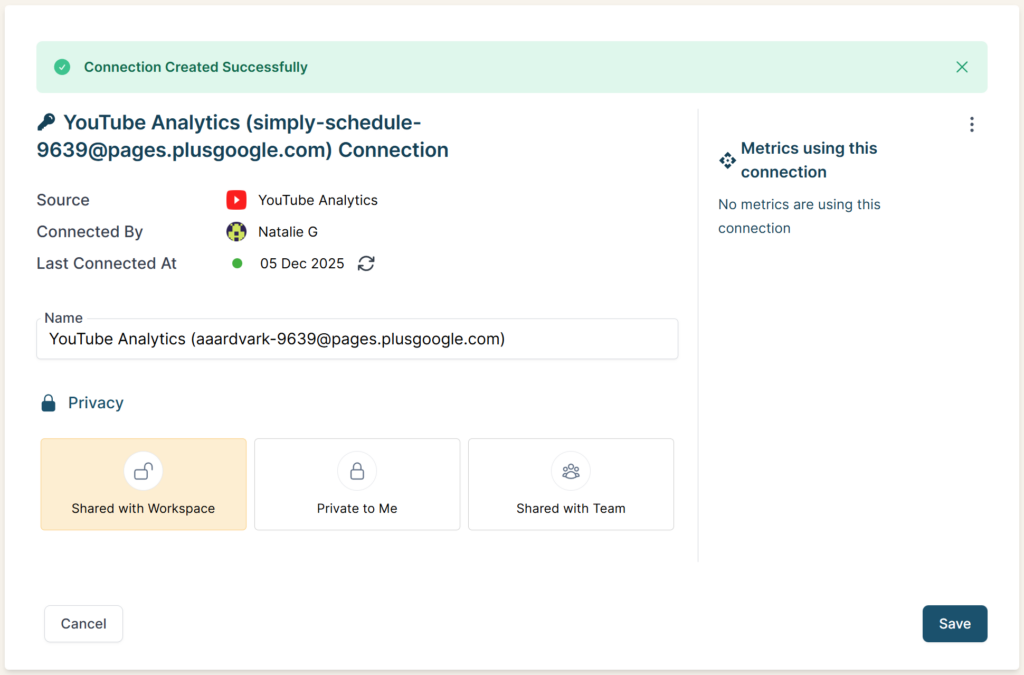Click the green connection status dot

coord(237,264)
